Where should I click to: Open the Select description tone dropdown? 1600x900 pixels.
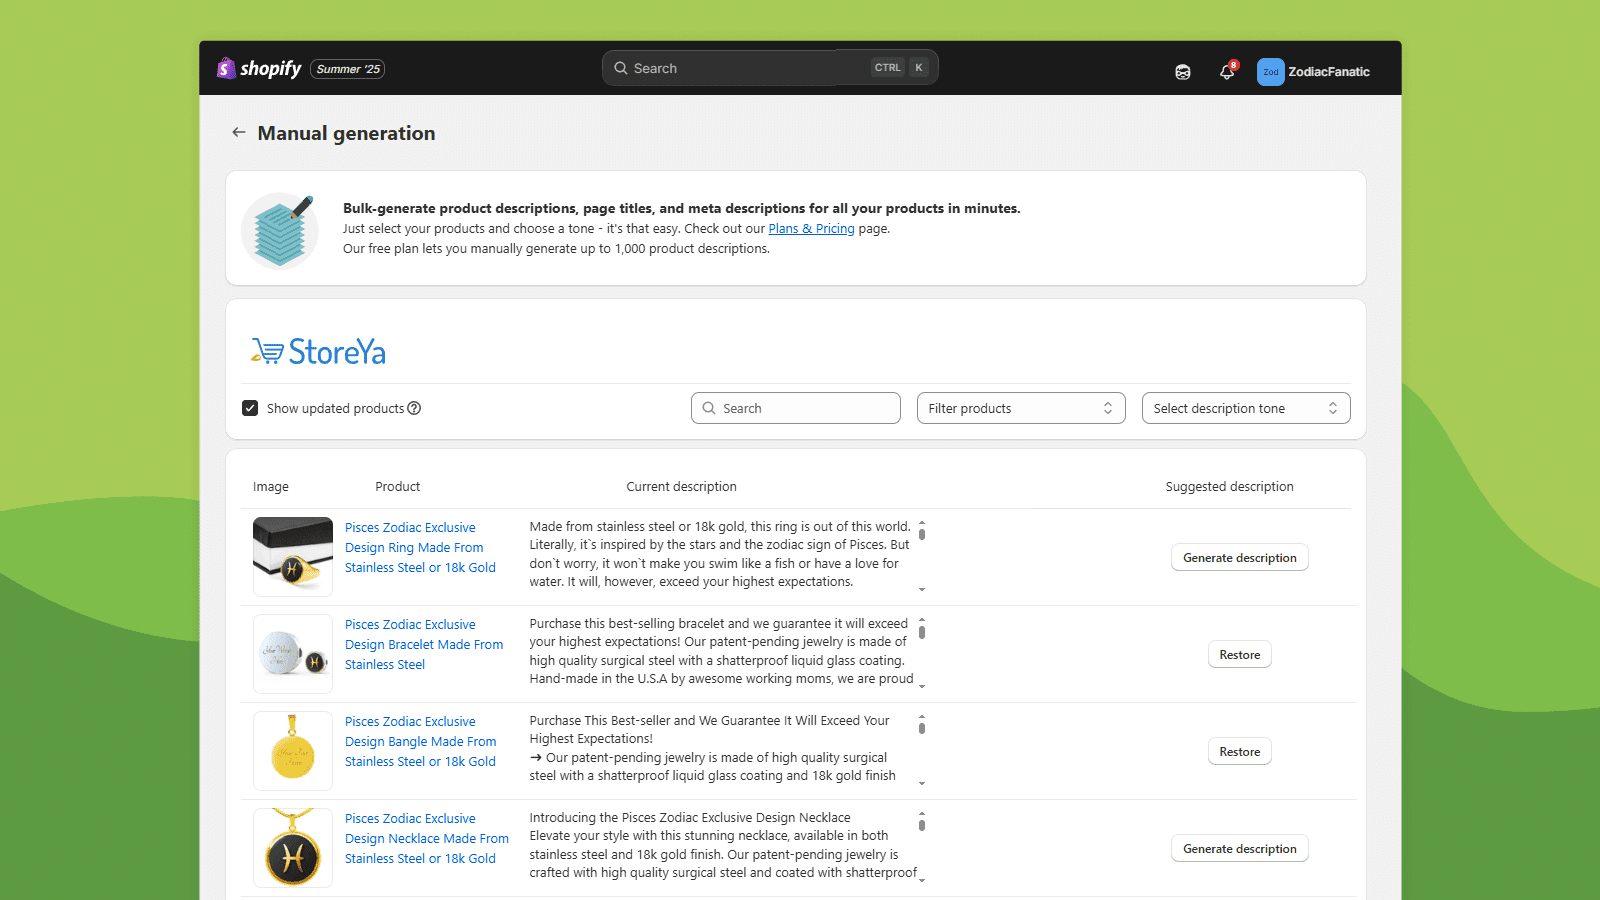[1245, 408]
